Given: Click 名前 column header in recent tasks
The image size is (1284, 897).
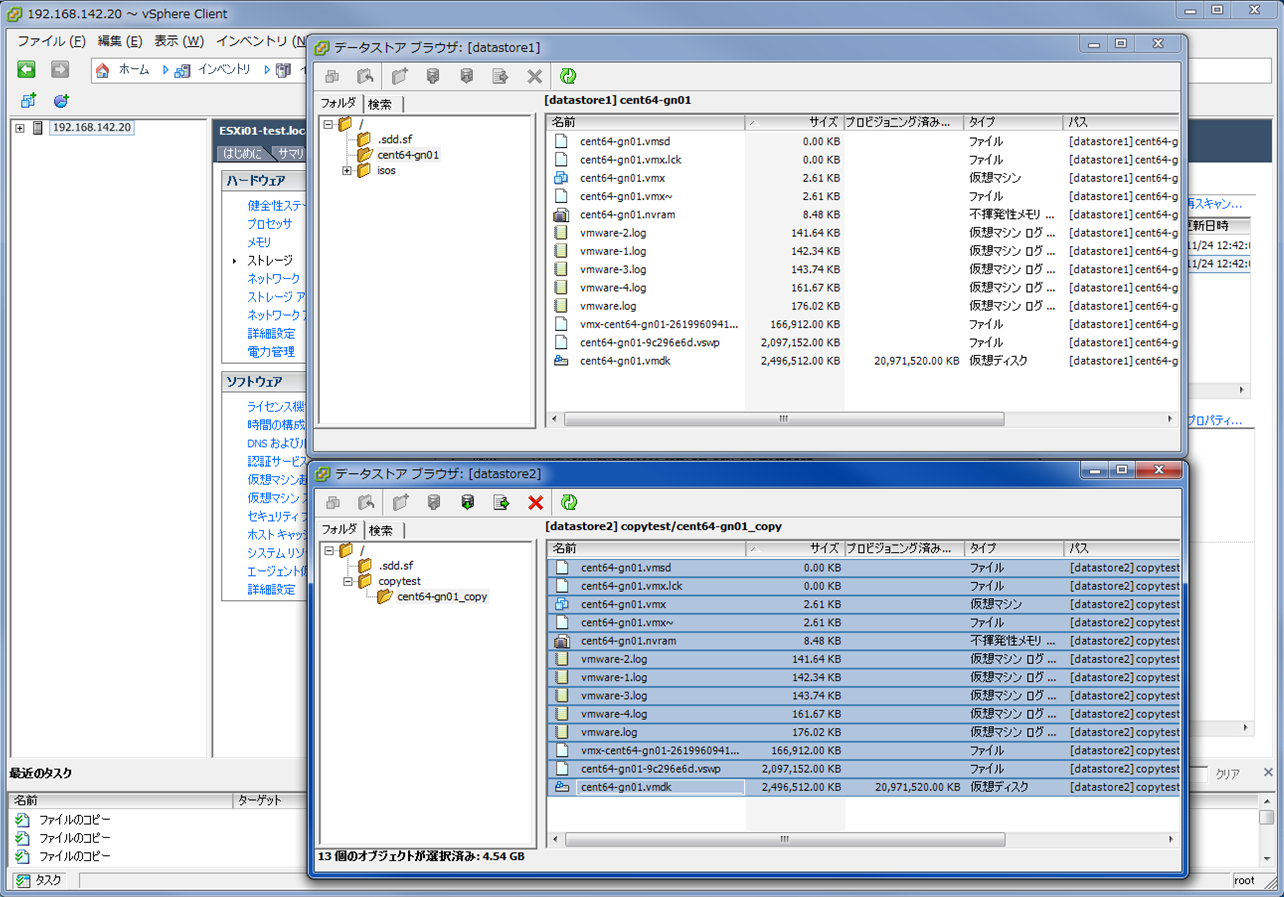Looking at the screenshot, I should tap(121, 801).
